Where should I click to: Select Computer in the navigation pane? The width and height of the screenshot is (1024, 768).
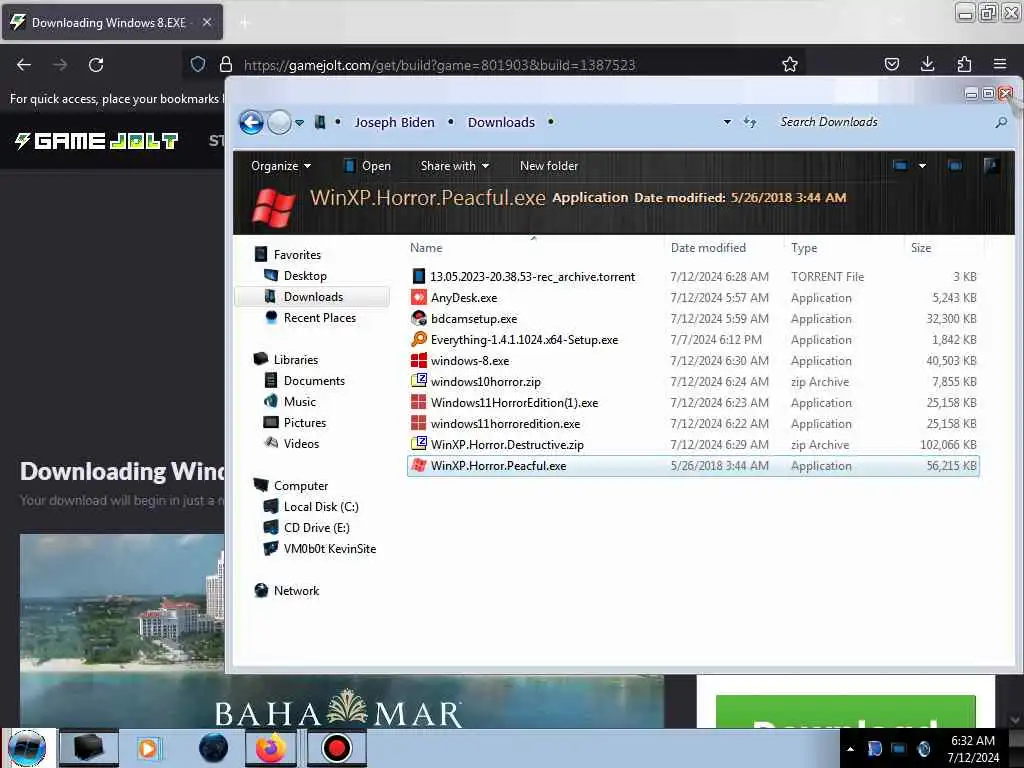(x=300, y=486)
